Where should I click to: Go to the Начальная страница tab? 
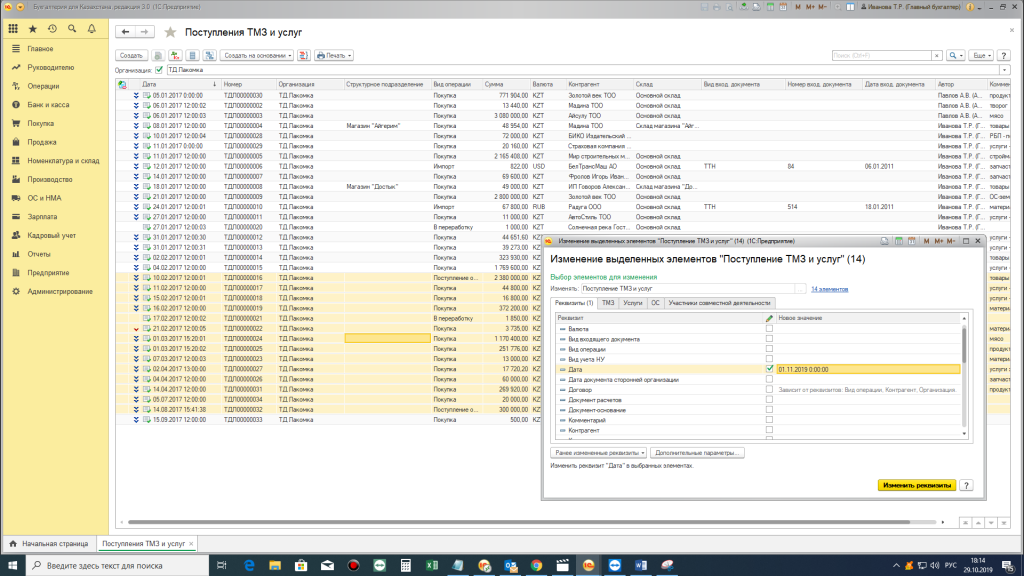click(x=49, y=543)
